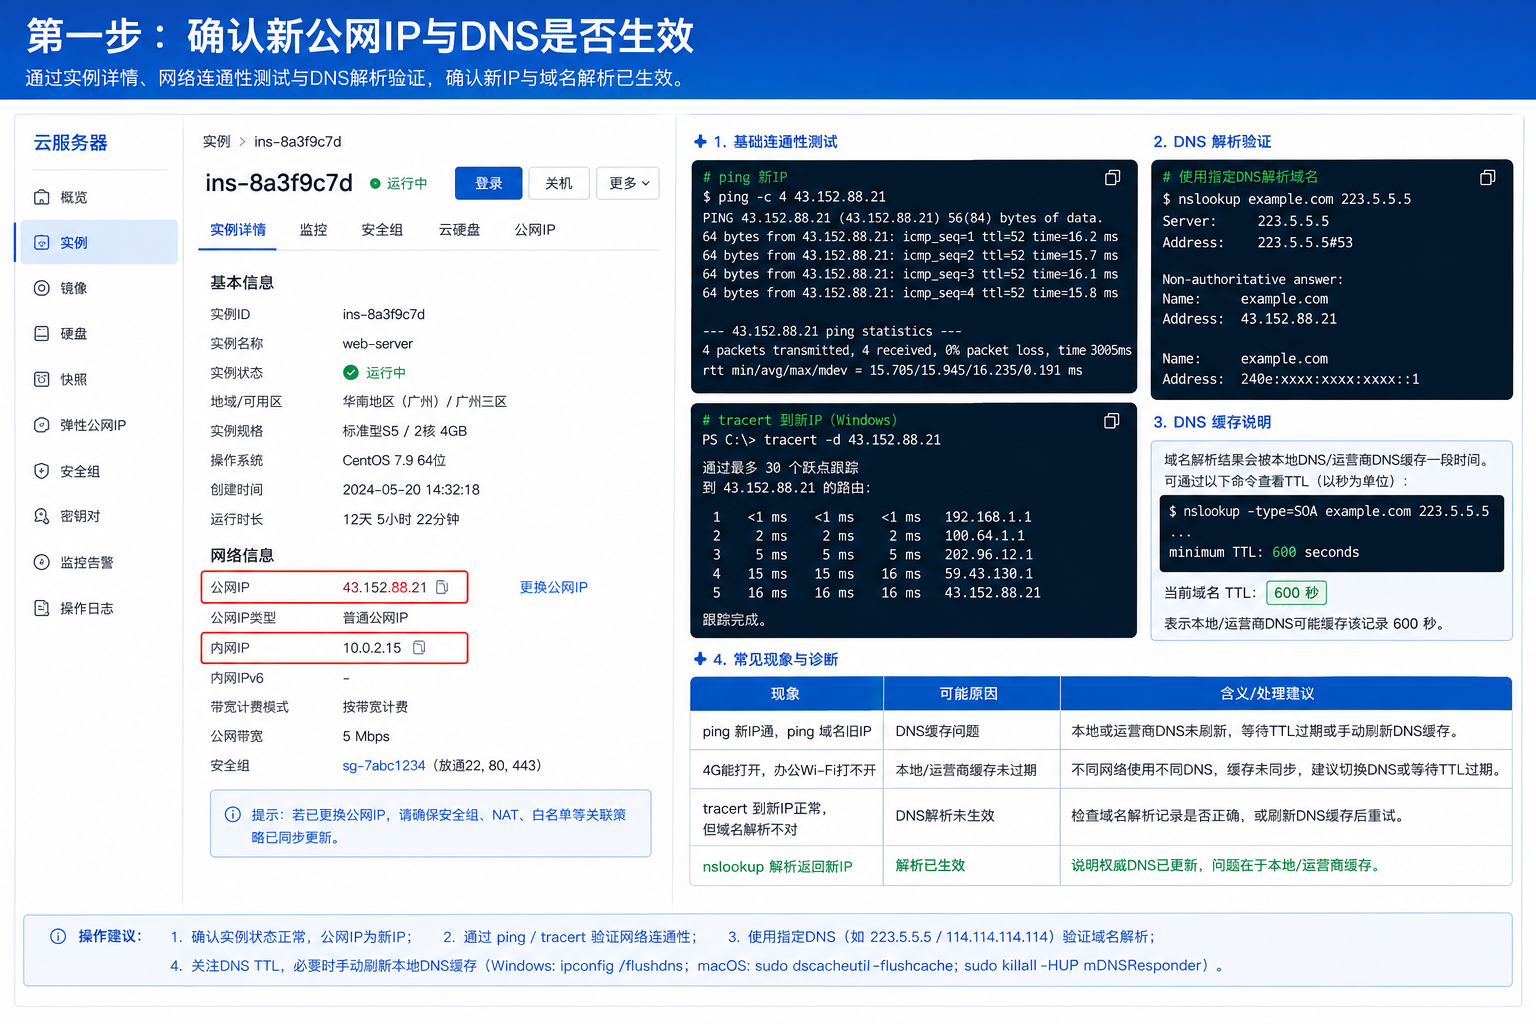Click the 实例 breadcrumb link

216,141
